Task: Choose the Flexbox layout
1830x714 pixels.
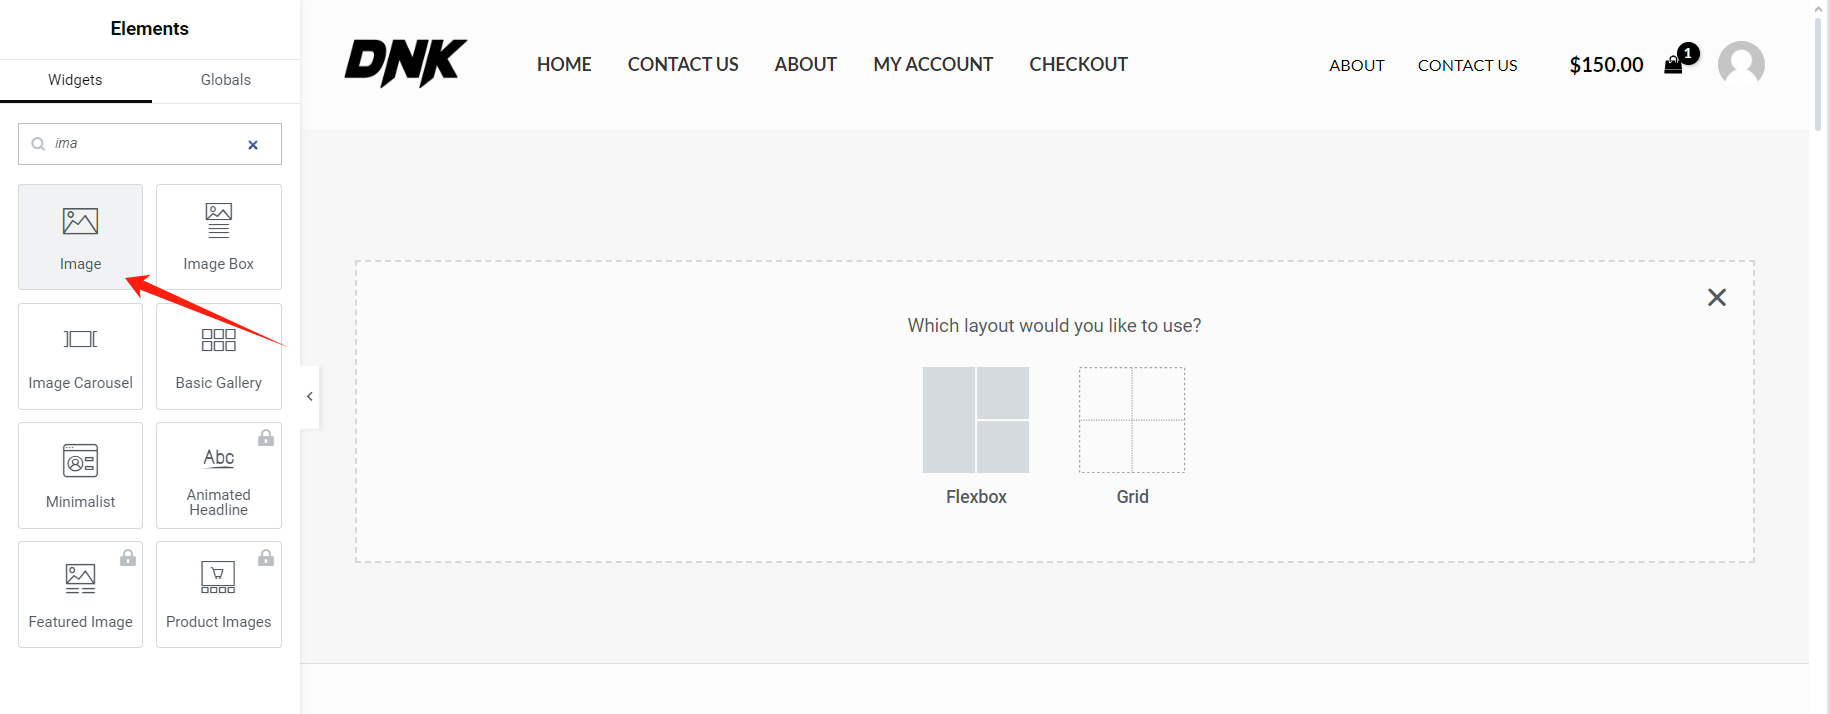Action: [x=976, y=420]
